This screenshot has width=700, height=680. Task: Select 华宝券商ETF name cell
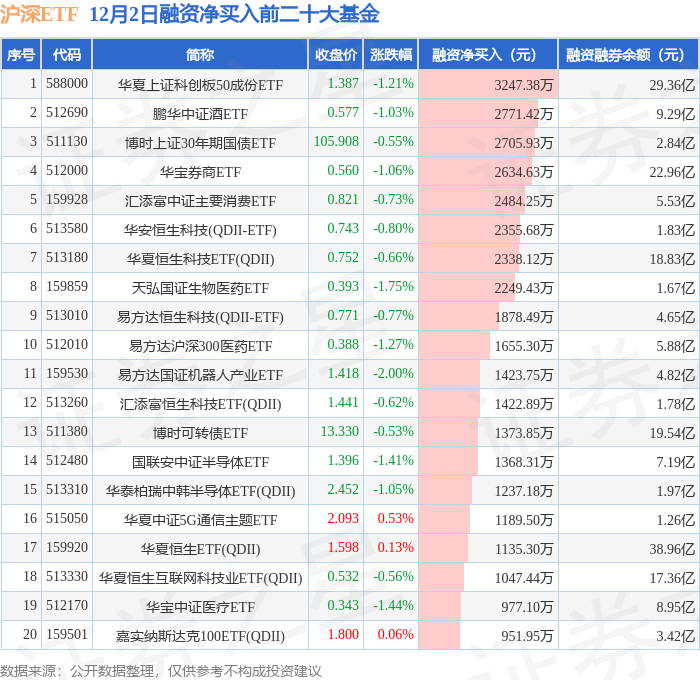point(200,171)
